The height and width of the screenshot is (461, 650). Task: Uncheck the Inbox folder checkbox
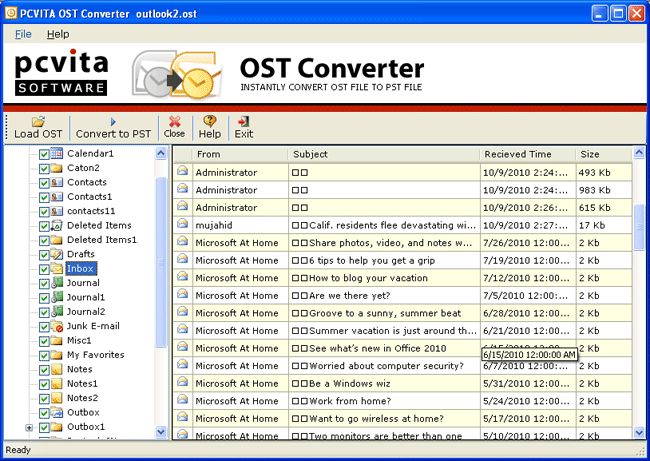pos(44,269)
